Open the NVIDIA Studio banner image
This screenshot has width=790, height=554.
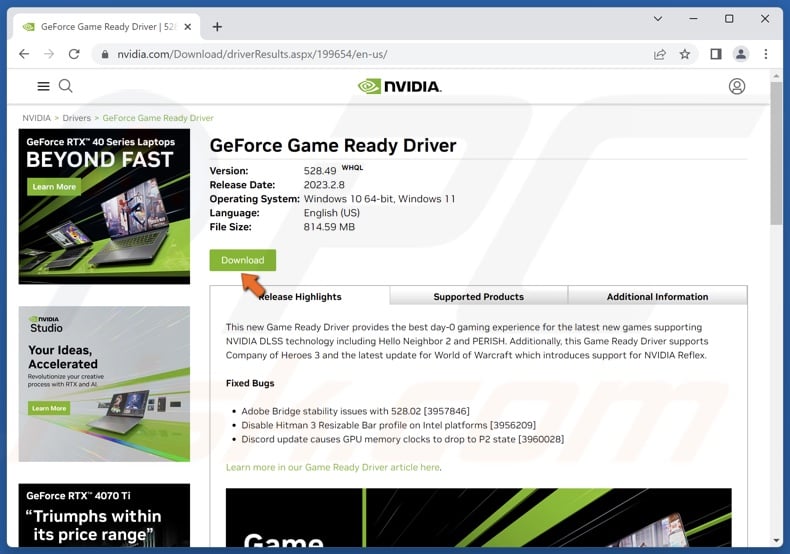click(104, 384)
